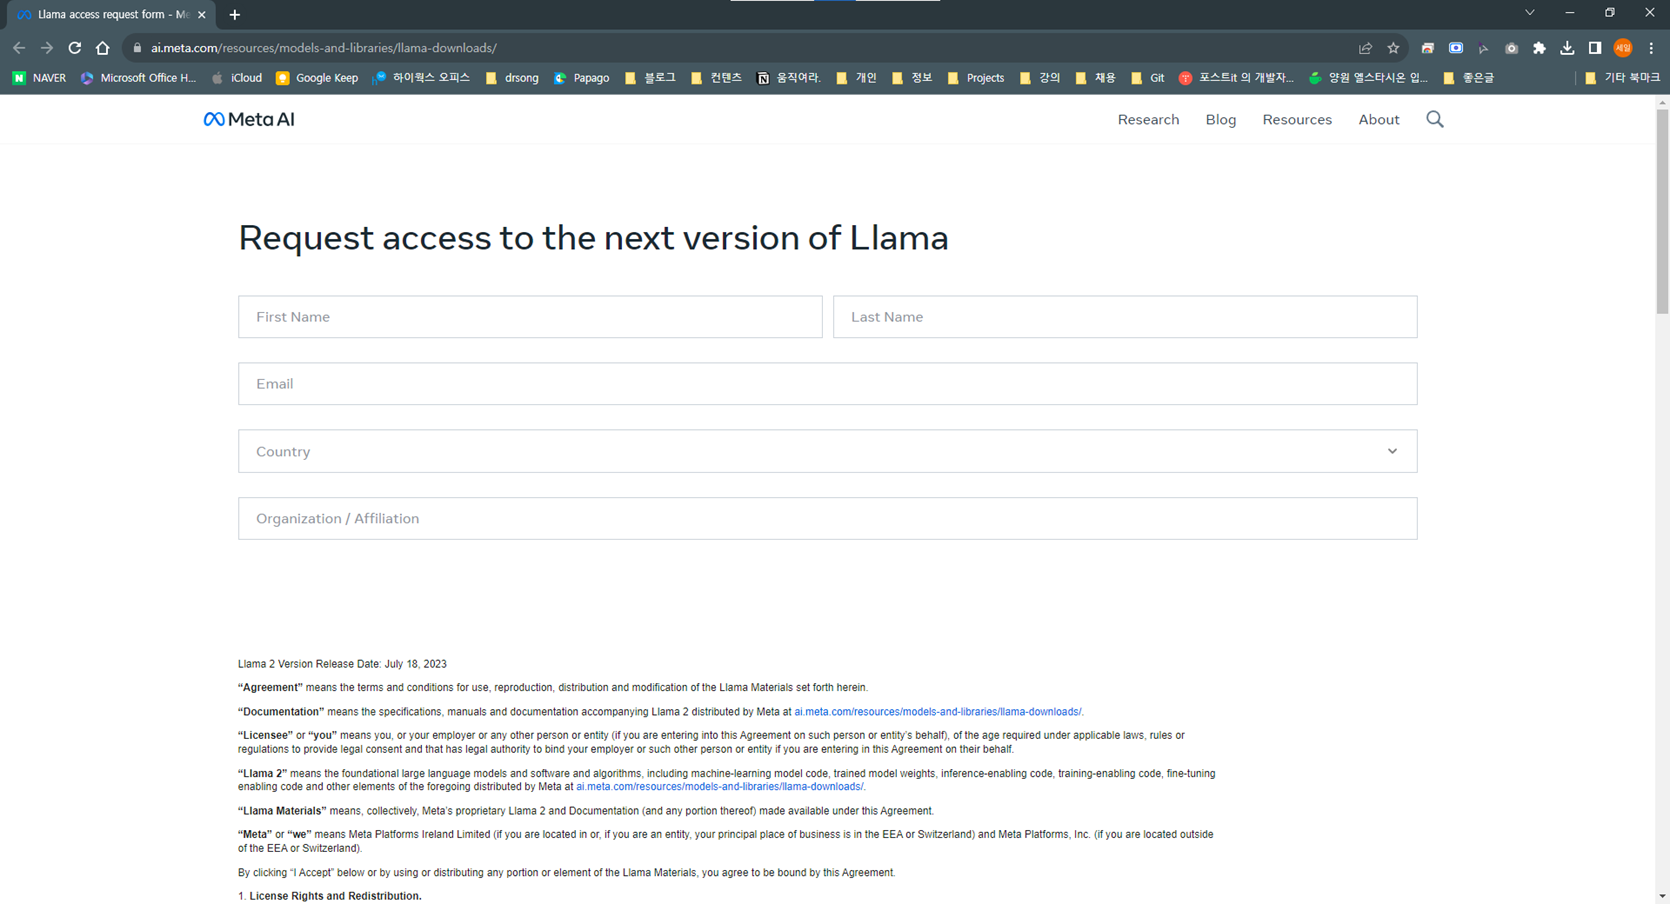Click the page heading about Llama access
Viewport: 1670px width, 904px height.
point(593,238)
